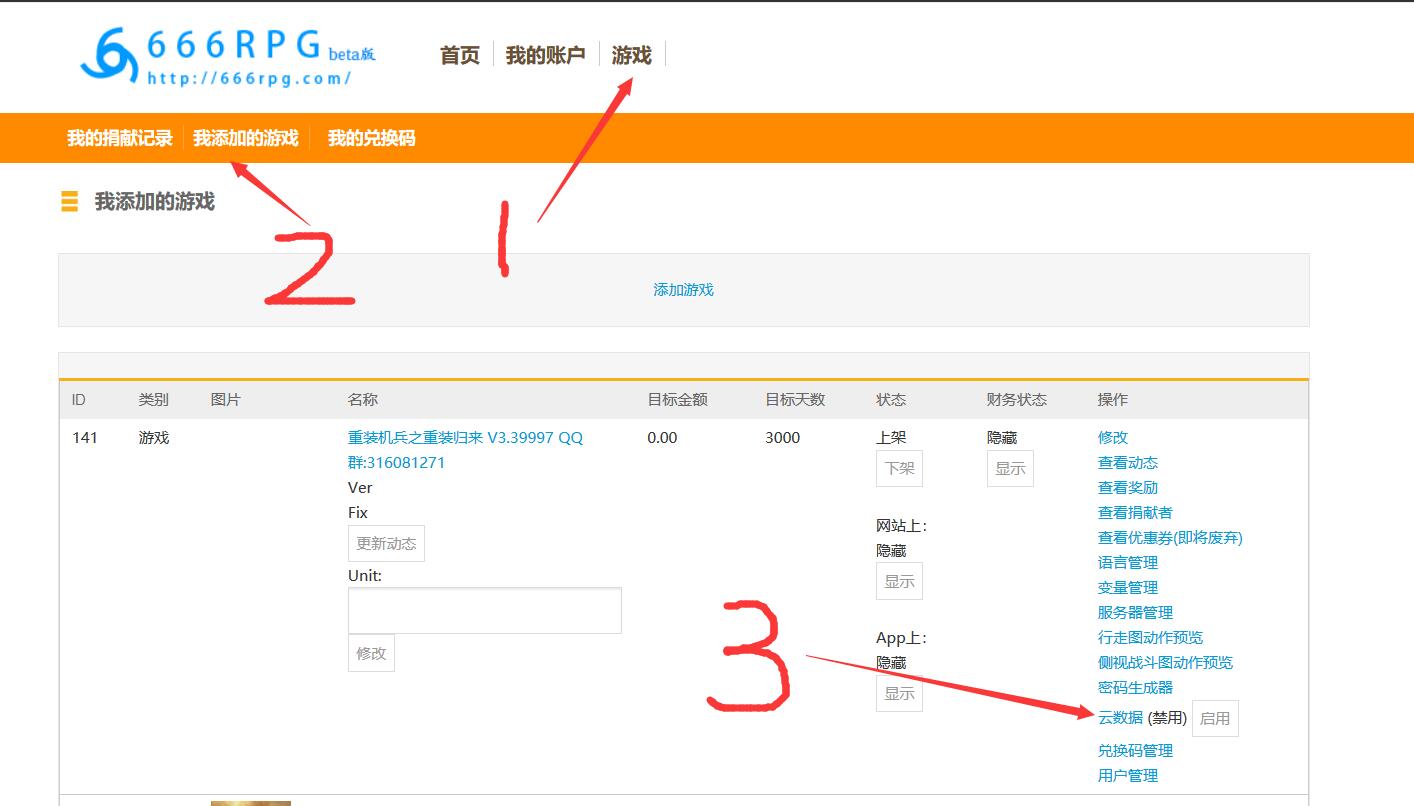The width and height of the screenshot is (1414, 806).
Task: Click 显示 button under App上 隐藏
Action: (x=899, y=693)
